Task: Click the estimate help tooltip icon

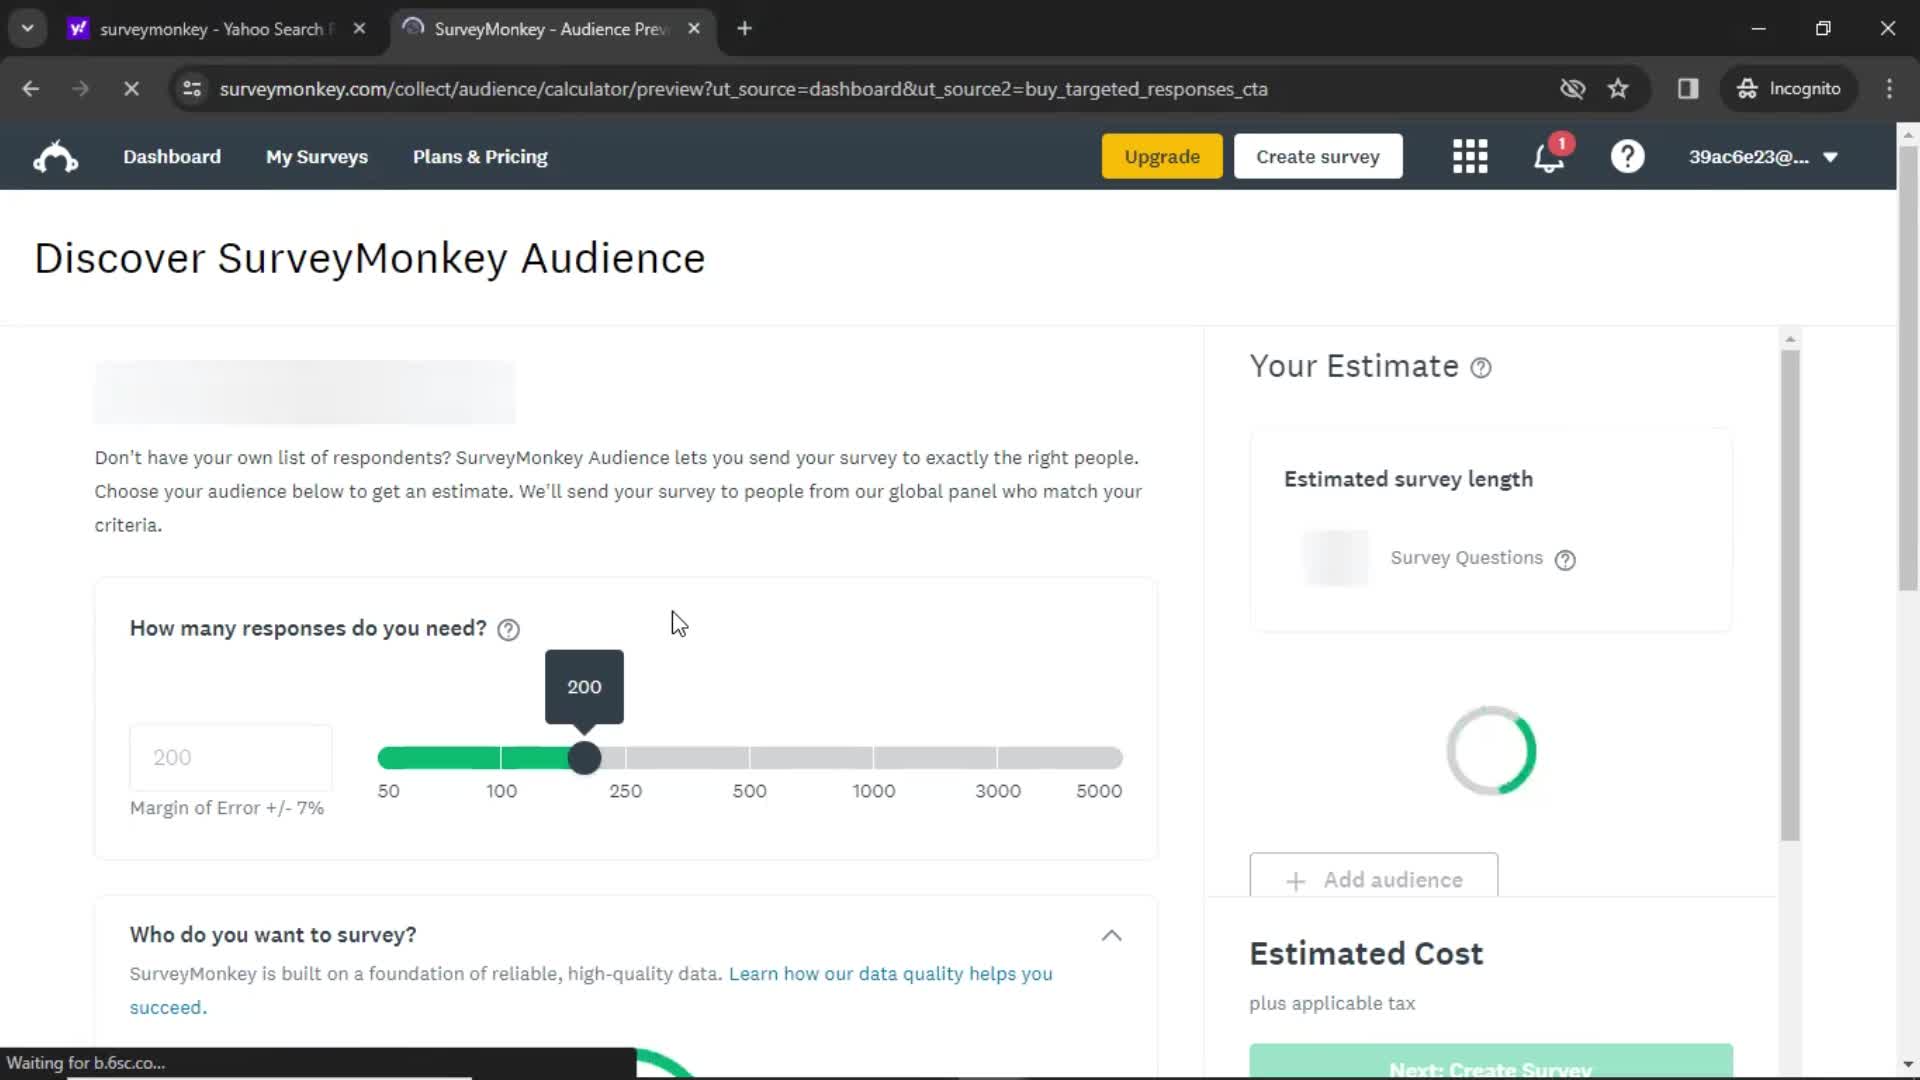Action: coord(1481,367)
